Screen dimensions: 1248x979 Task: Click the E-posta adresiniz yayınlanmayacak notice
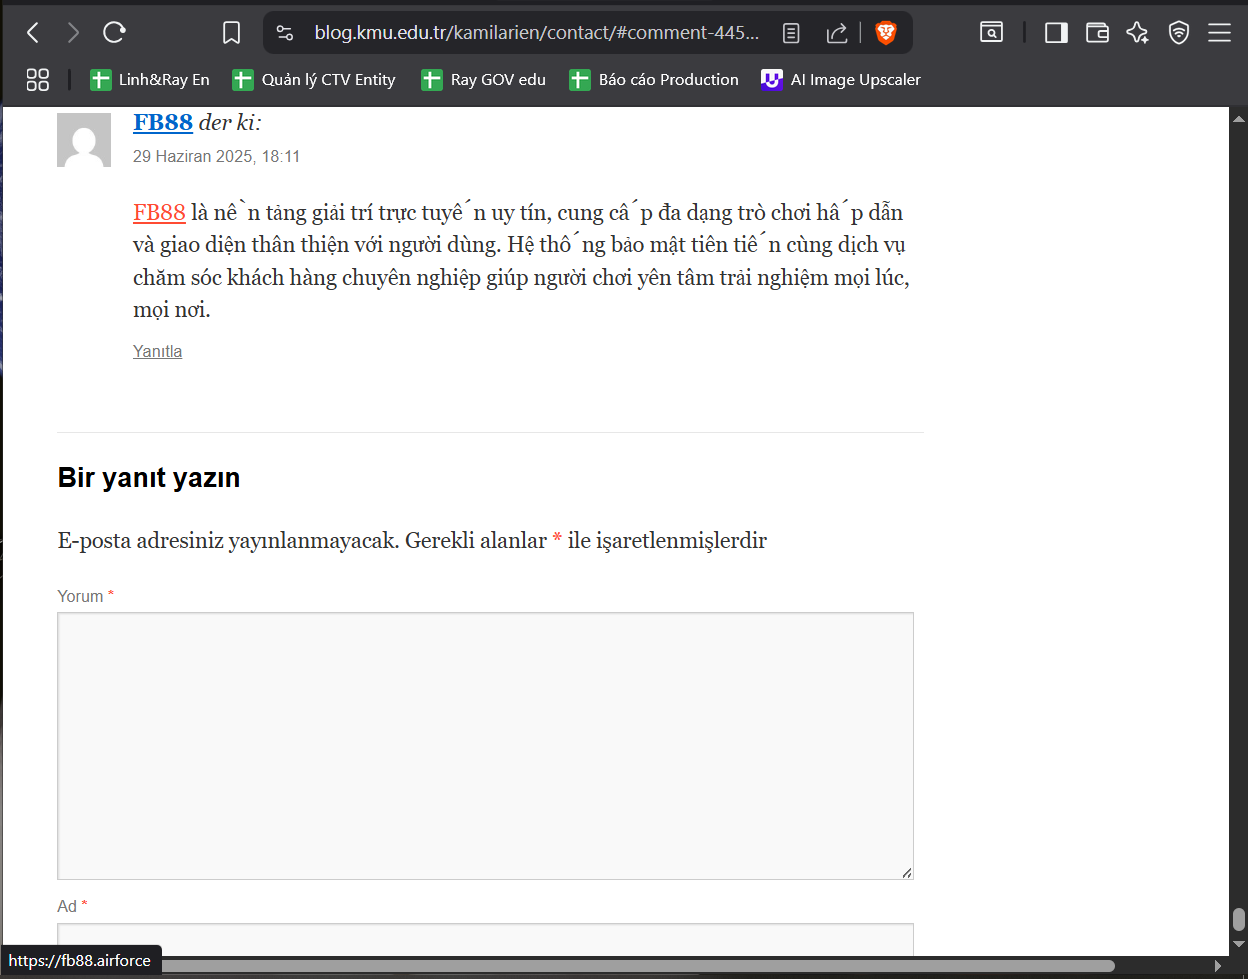coord(412,540)
